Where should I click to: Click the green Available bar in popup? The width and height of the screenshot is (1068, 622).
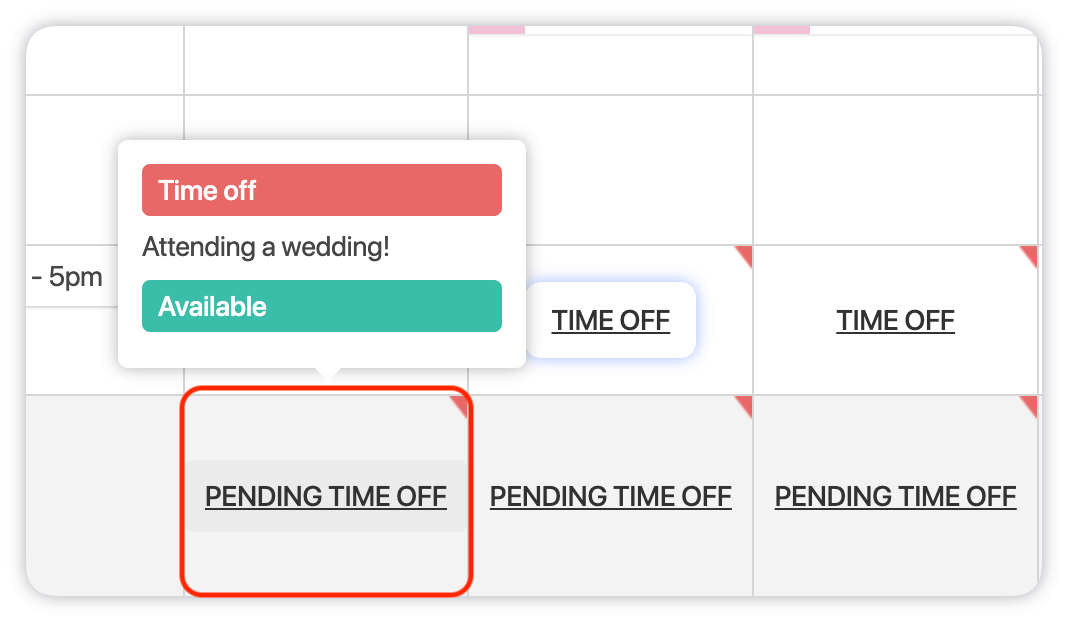point(321,306)
